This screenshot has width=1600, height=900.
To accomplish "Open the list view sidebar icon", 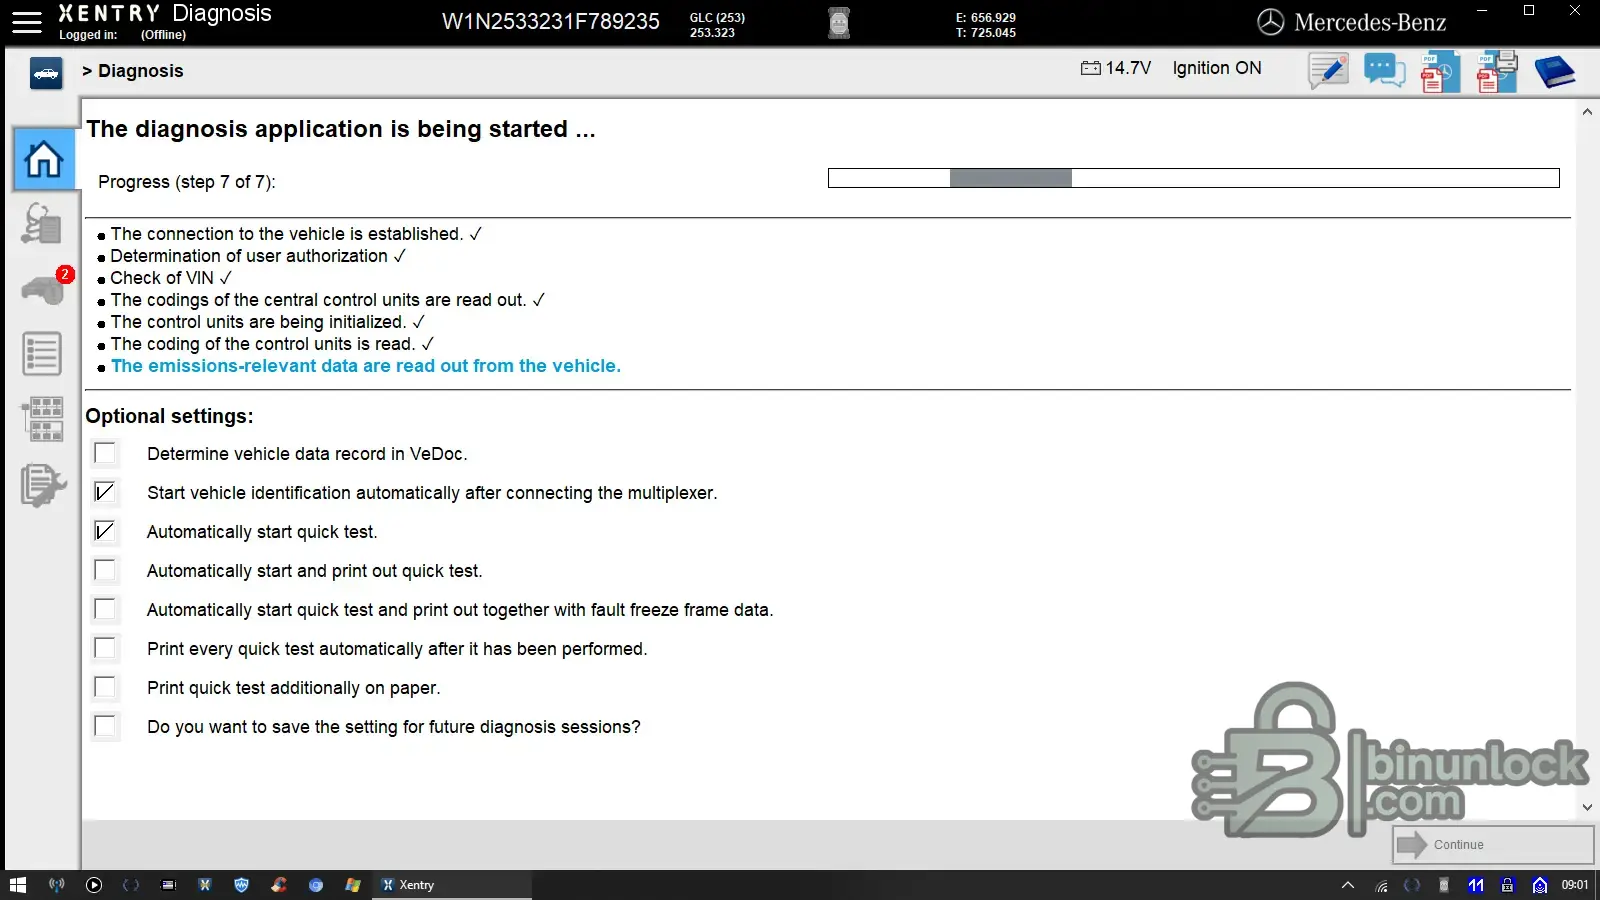I will [42, 354].
